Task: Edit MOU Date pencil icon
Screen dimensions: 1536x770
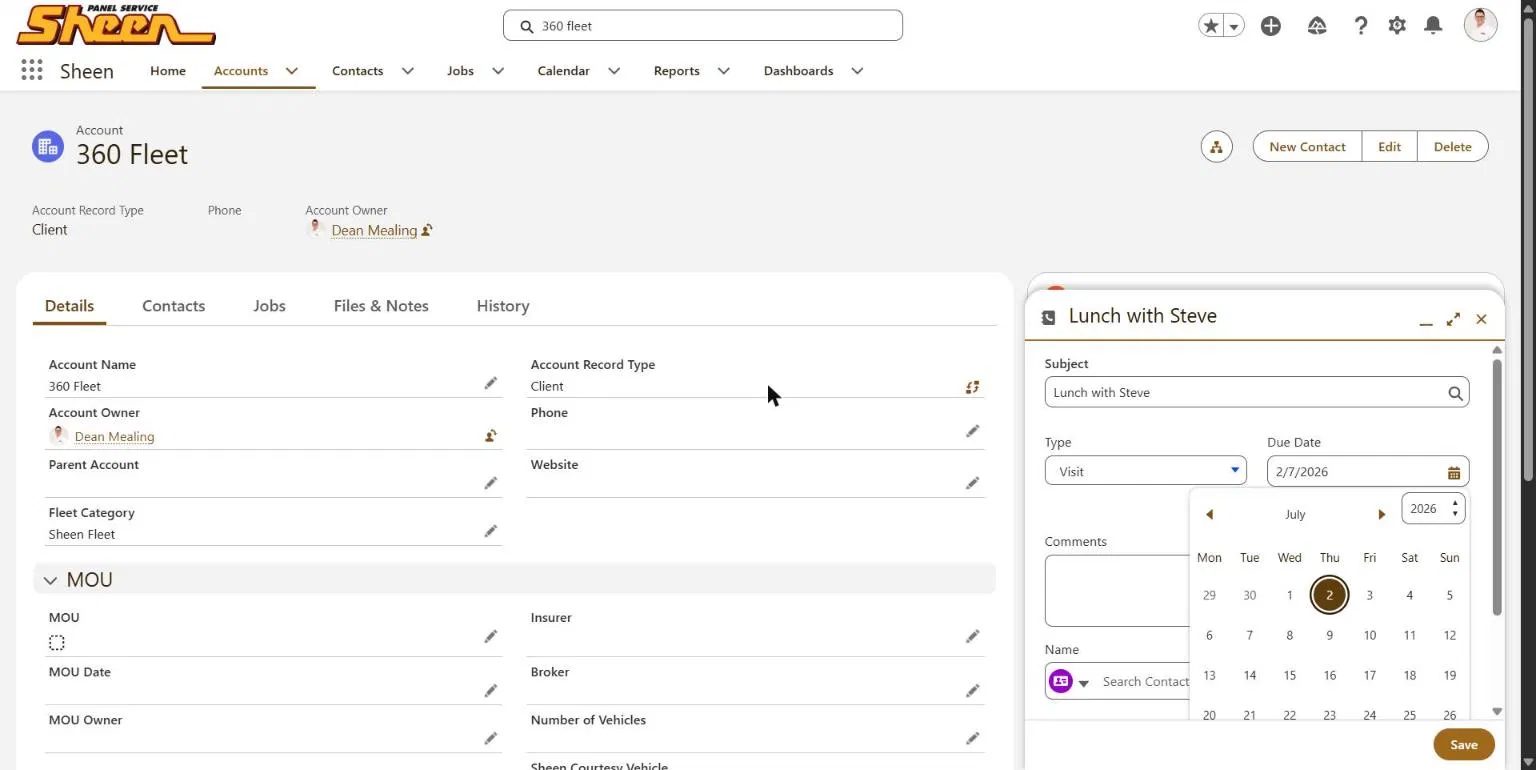Action: click(490, 690)
